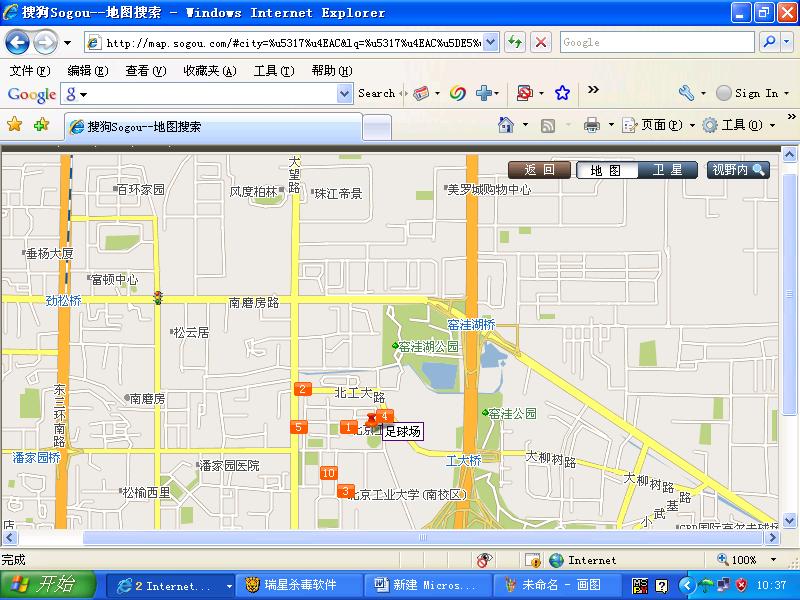Screen dimensions: 800x600
Task: Click the search magnifier beside the Google box
Action: click(769, 42)
